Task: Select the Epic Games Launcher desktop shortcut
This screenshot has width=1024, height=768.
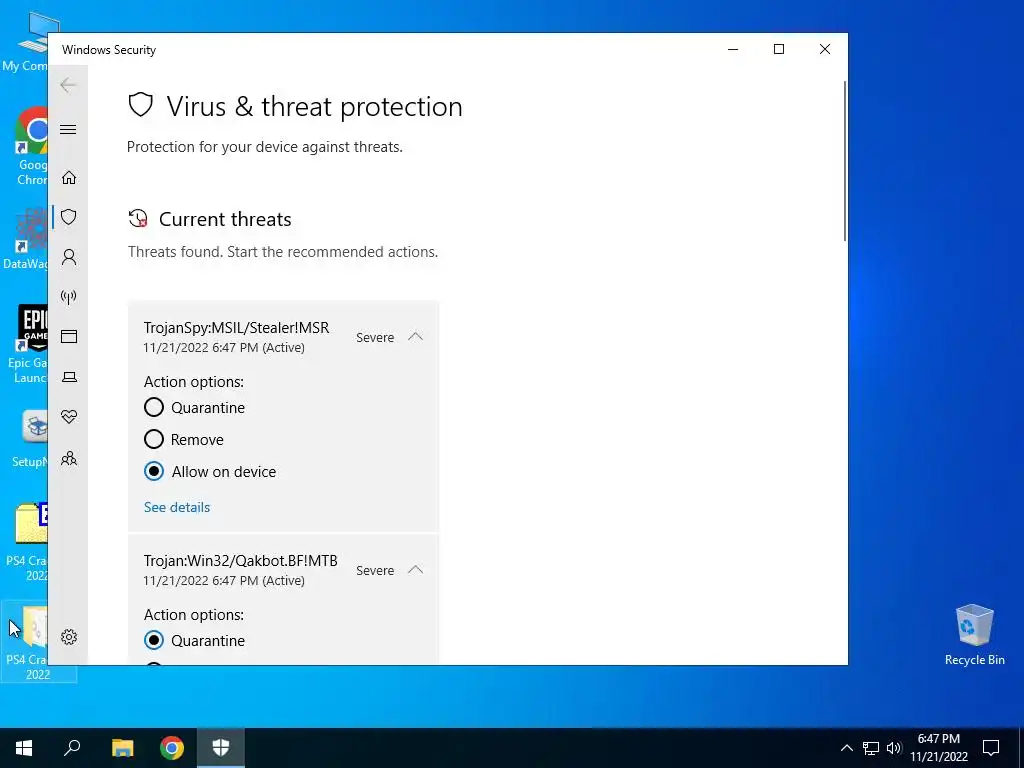Action: [x=27, y=344]
